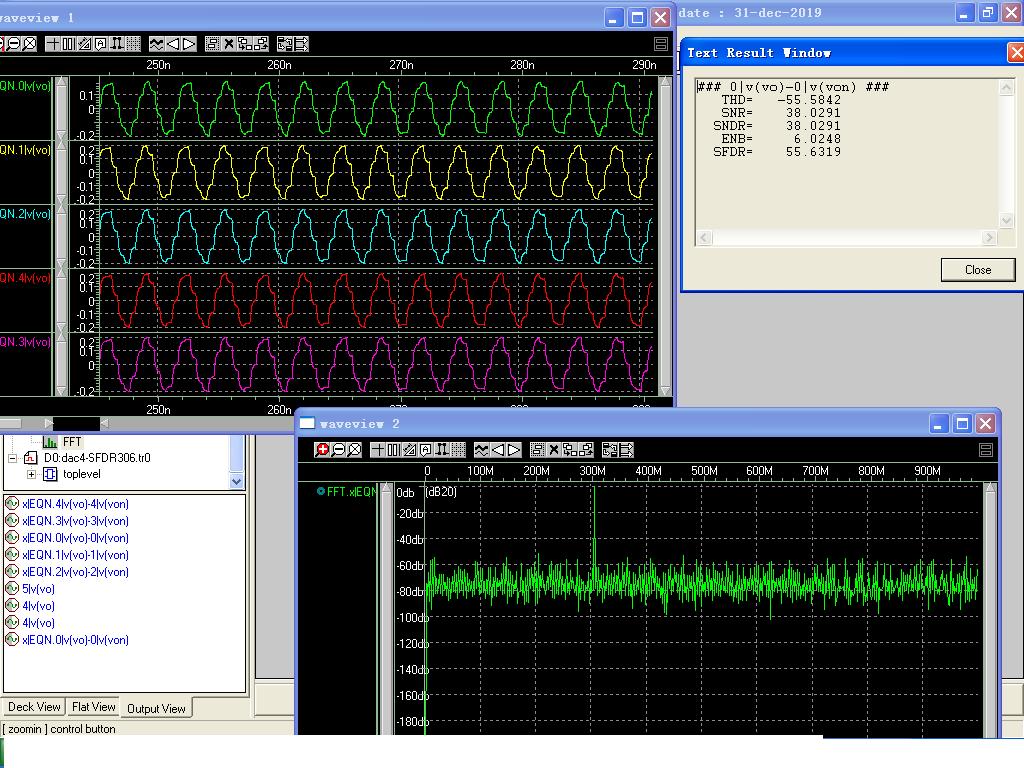
Task: Click zoom out icon in waveview 2 toolbar
Action: click(x=339, y=450)
